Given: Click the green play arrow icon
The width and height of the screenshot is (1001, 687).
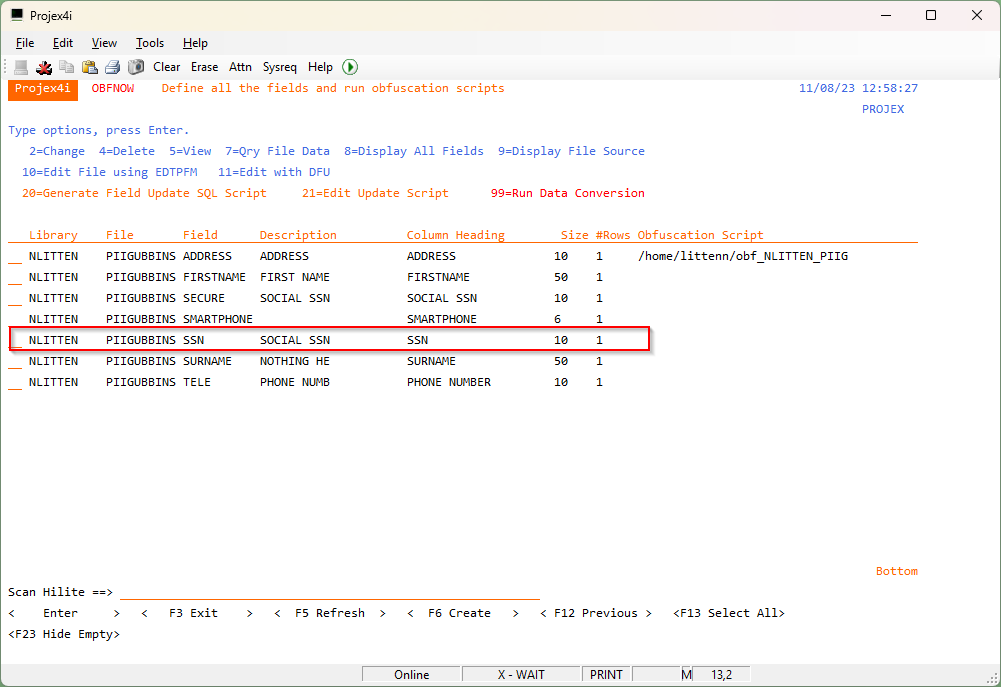Looking at the screenshot, I should tap(350, 67).
